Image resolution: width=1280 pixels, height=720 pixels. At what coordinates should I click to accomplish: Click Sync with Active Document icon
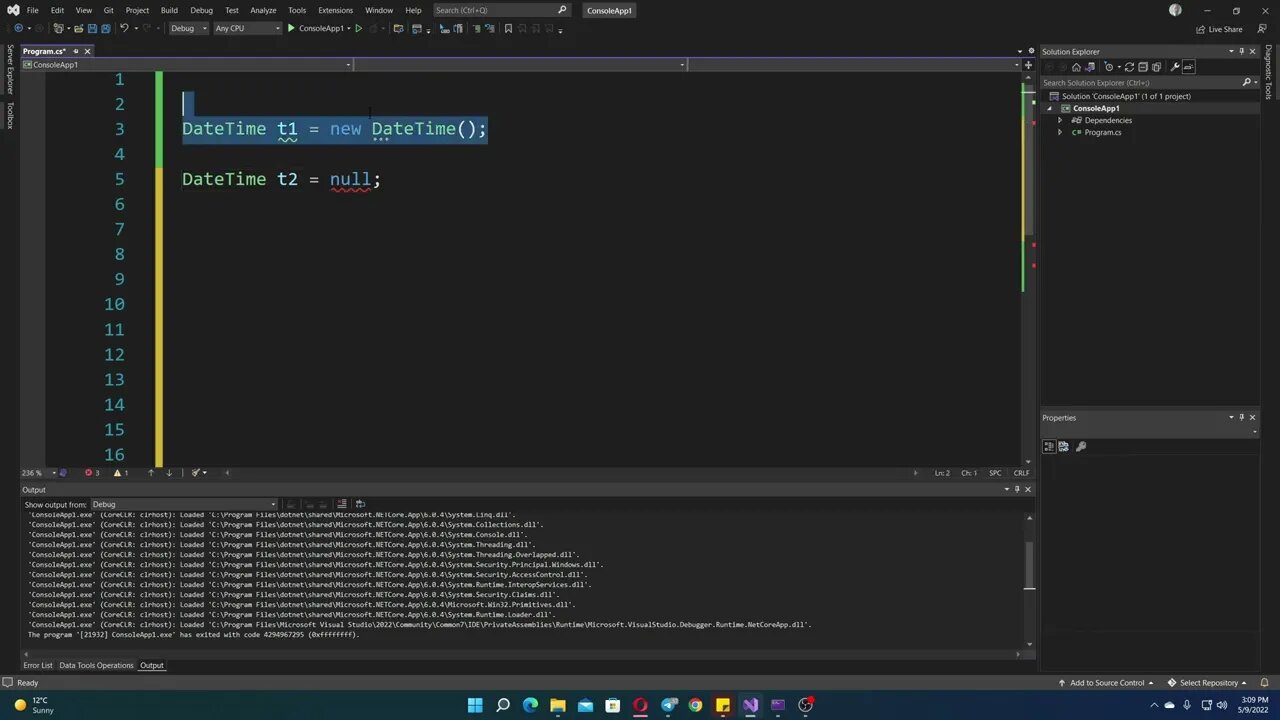click(x=1129, y=67)
